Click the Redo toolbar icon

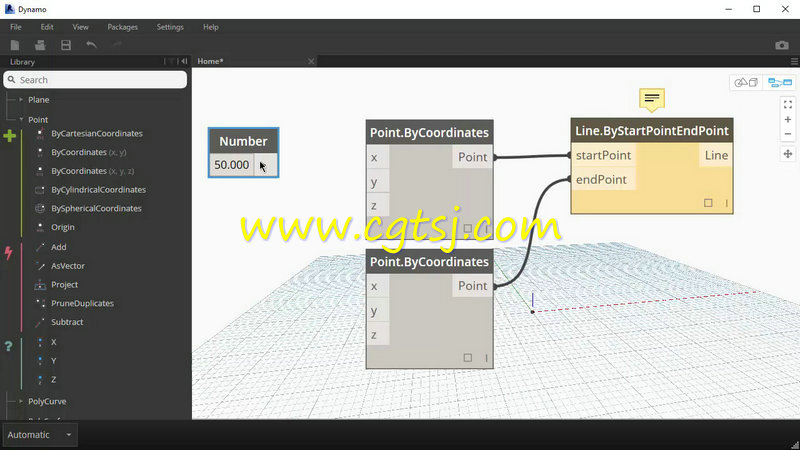coord(117,45)
